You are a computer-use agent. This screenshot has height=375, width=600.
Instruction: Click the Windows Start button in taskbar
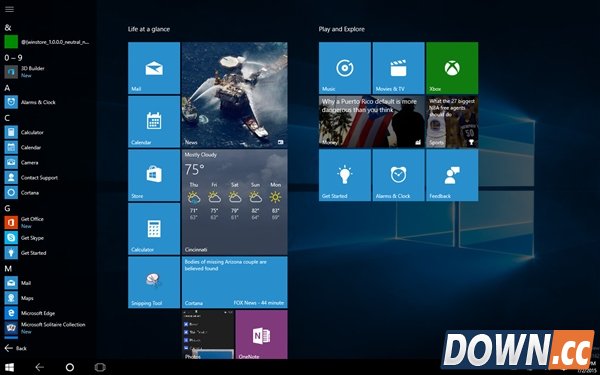click(10, 367)
